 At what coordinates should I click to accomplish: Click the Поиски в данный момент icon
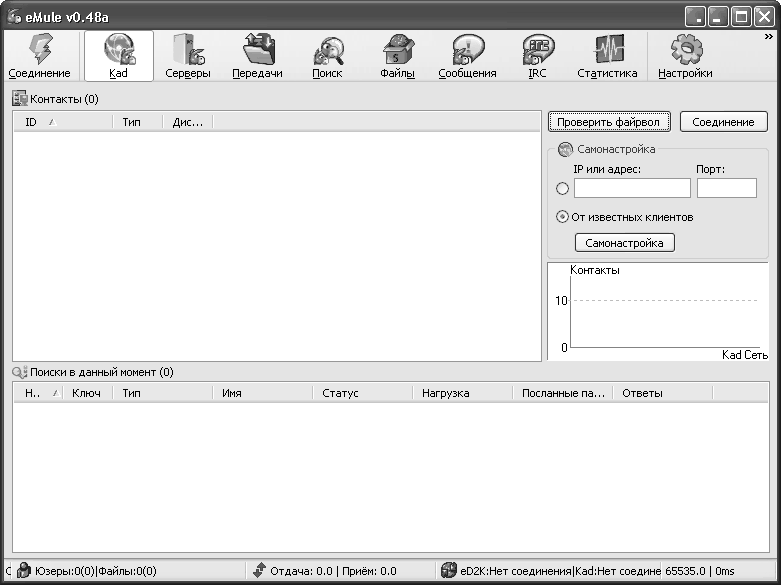coord(20,372)
